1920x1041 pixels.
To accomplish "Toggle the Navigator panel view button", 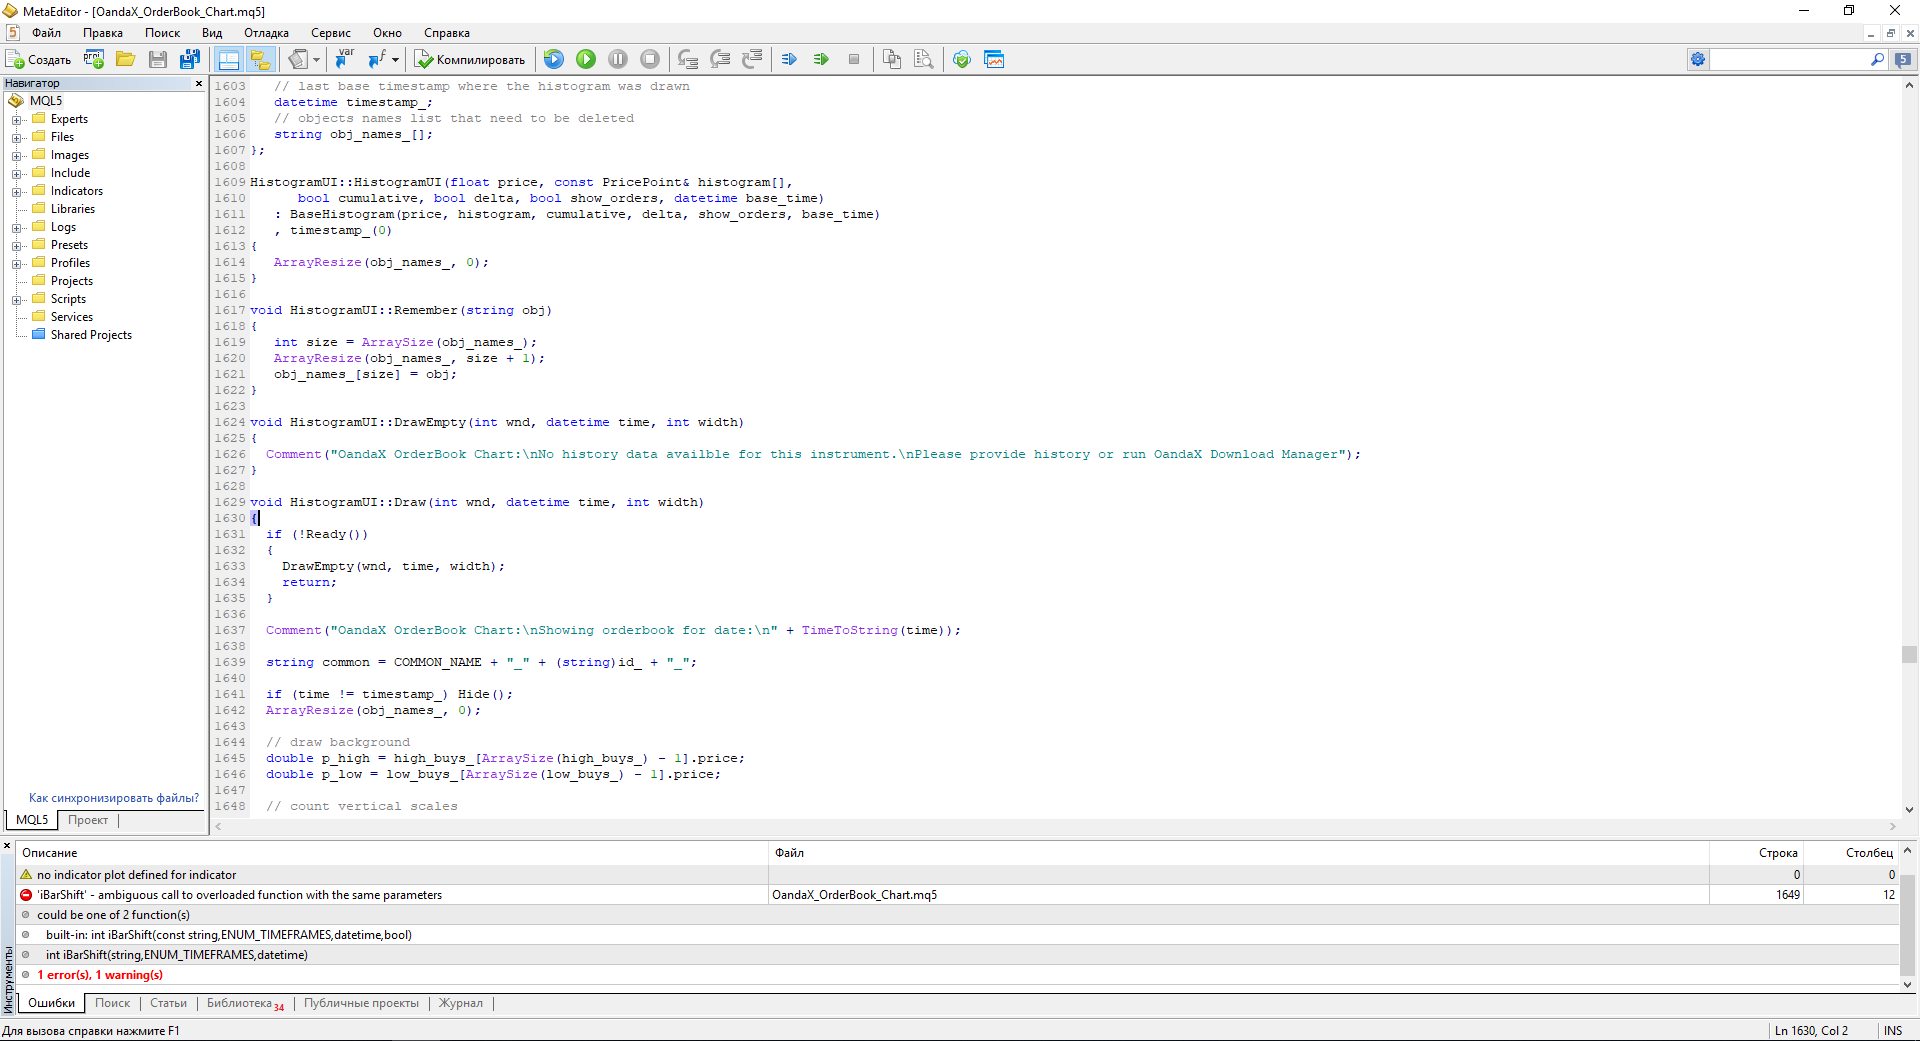I will [x=228, y=60].
